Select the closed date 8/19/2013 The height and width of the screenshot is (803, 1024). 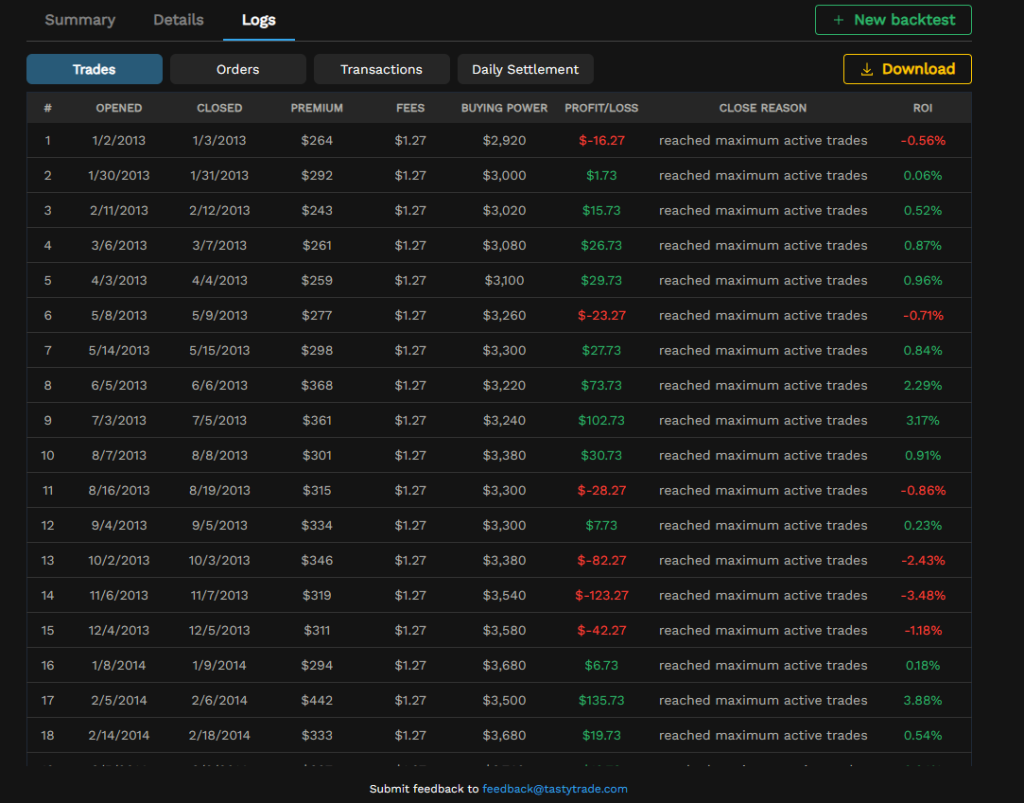tap(219, 490)
